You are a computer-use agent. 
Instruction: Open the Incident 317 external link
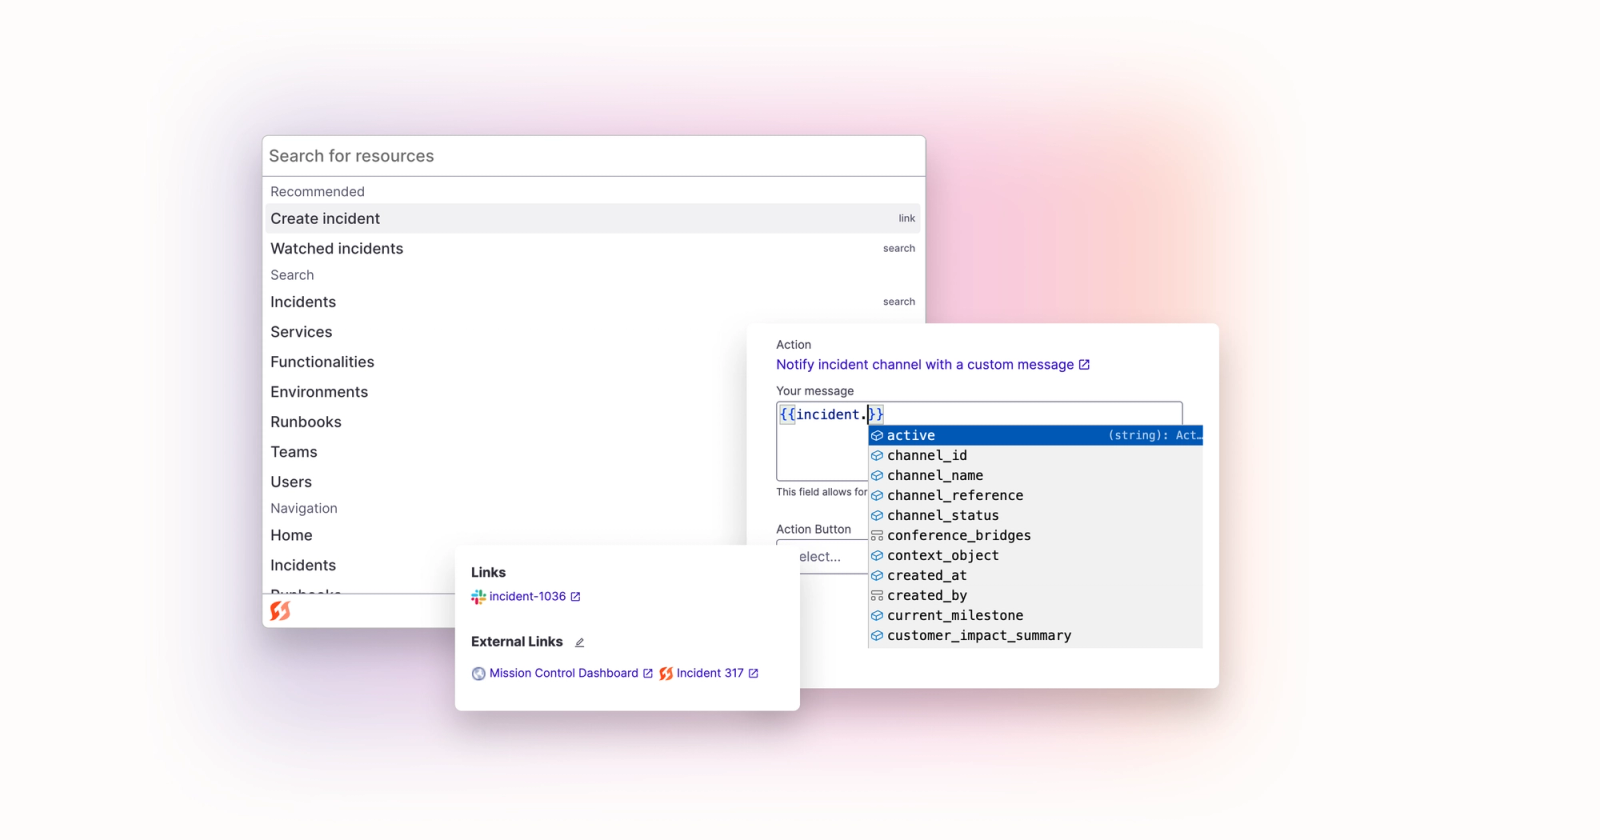pos(710,674)
